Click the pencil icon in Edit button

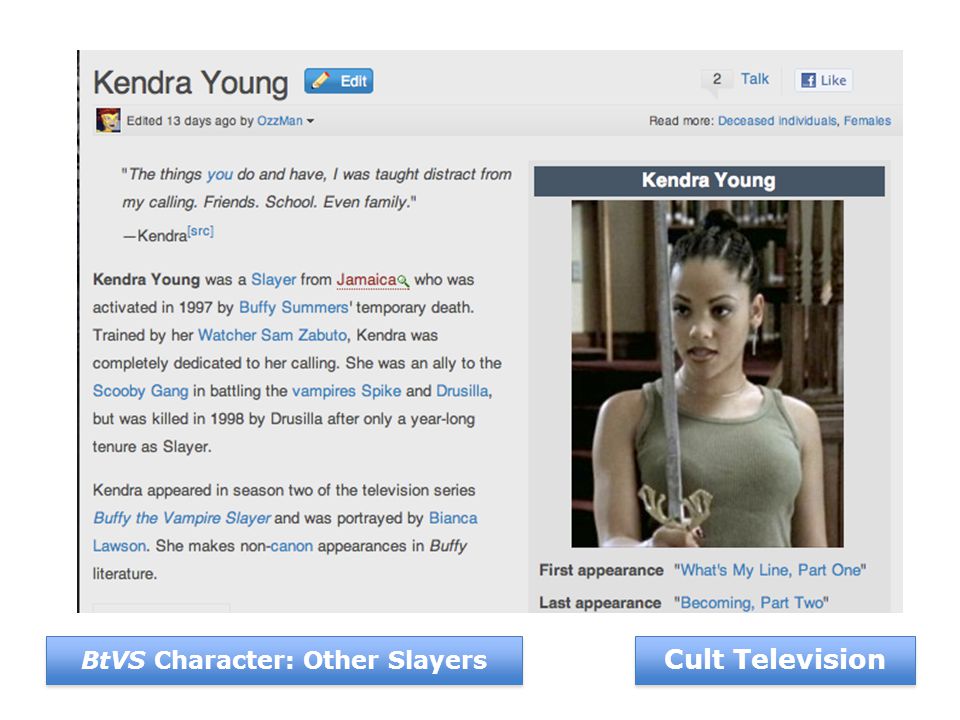point(321,80)
